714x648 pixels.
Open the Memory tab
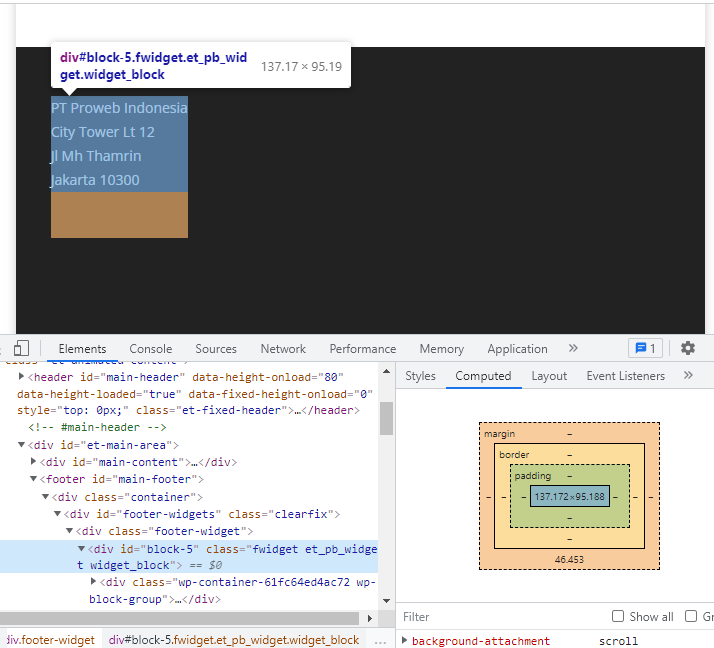click(442, 349)
